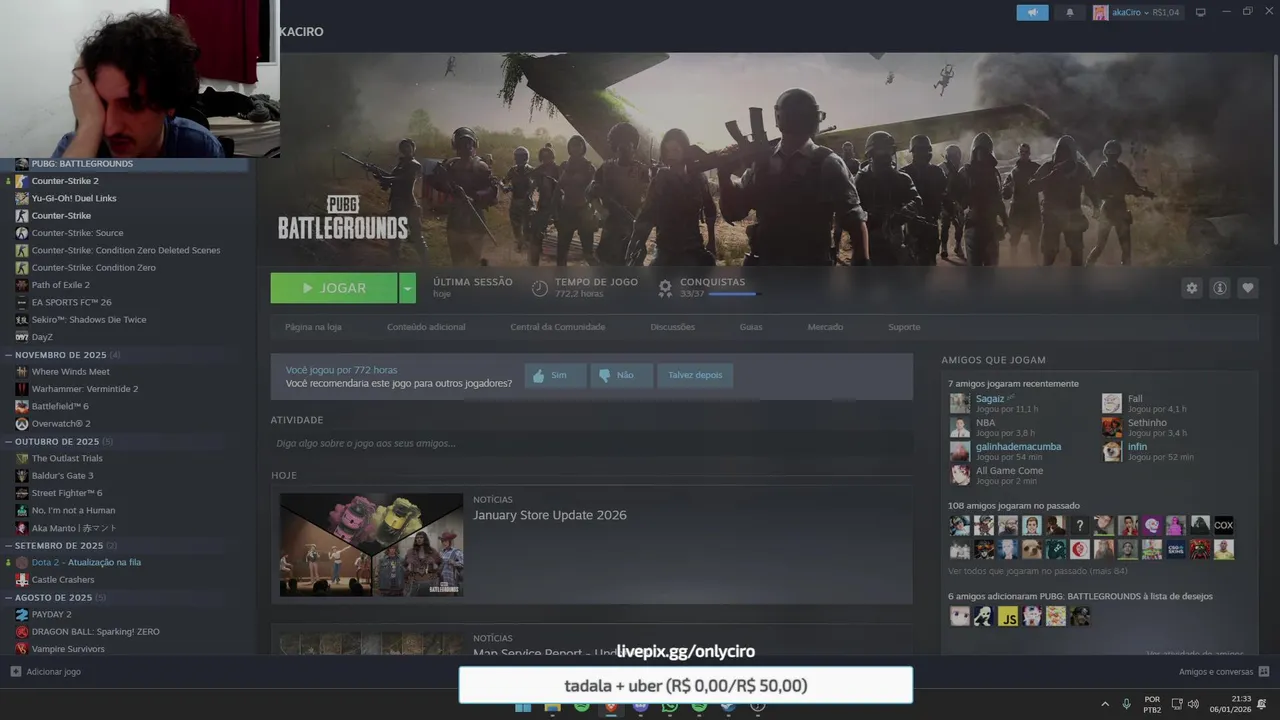The width and height of the screenshot is (1280, 720).
Task: Open the Guias tab
Action: click(x=751, y=327)
